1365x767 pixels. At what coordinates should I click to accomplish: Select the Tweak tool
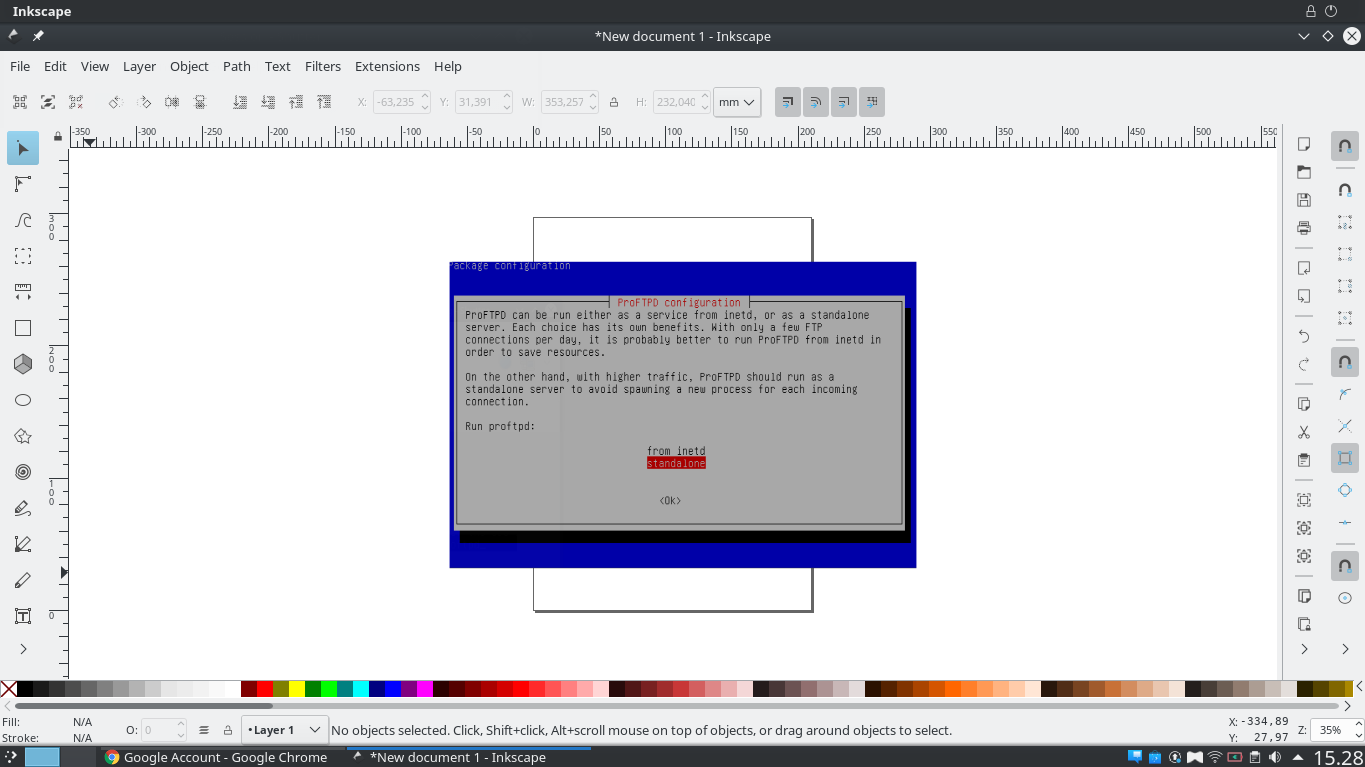pos(23,220)
